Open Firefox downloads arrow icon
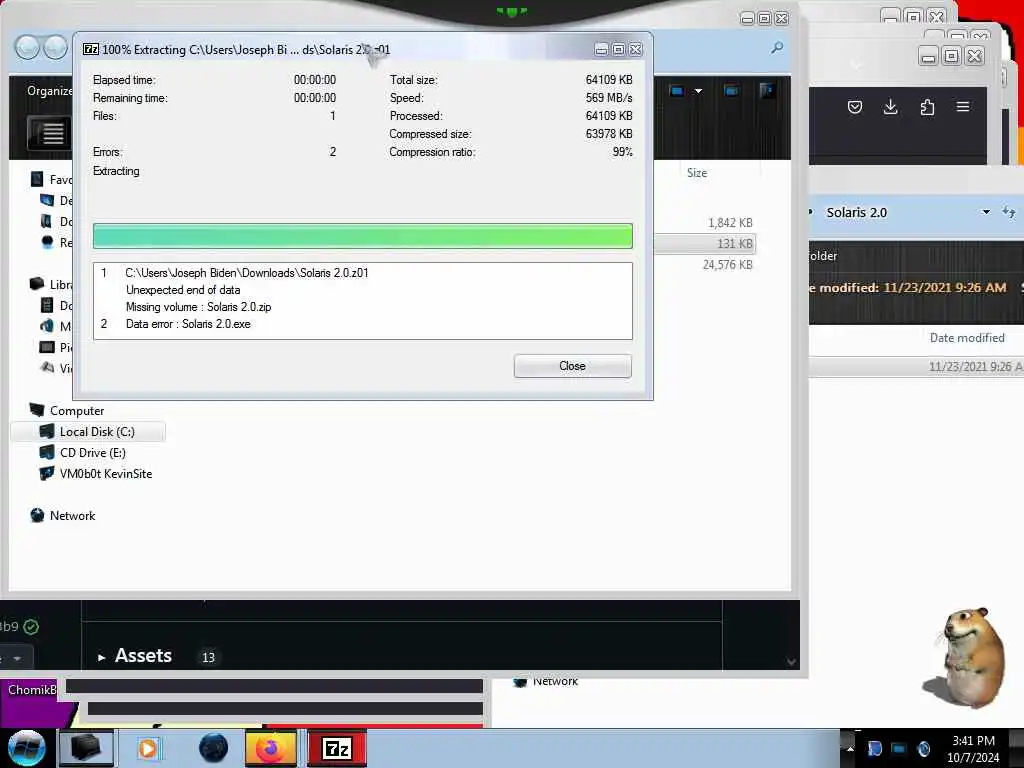This screenshot has width=1024, height=768. pyautogui.click(x=890, y=107)
